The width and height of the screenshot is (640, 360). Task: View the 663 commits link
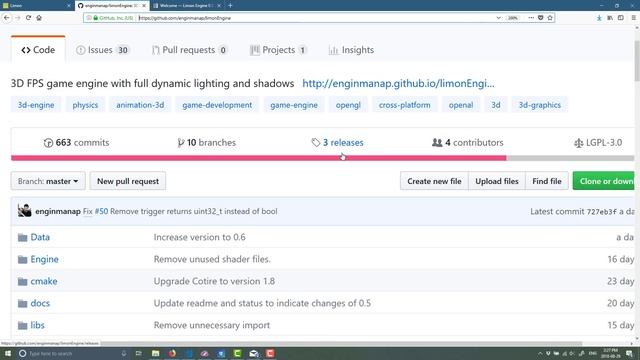76,143
